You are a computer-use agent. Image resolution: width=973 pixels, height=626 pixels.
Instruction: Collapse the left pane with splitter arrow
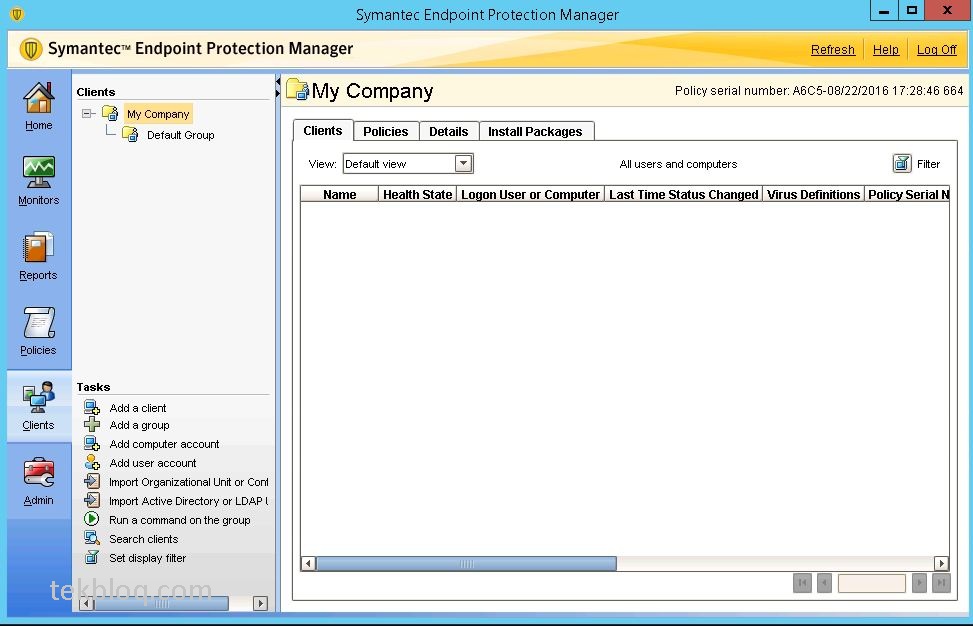pos(277,83)
